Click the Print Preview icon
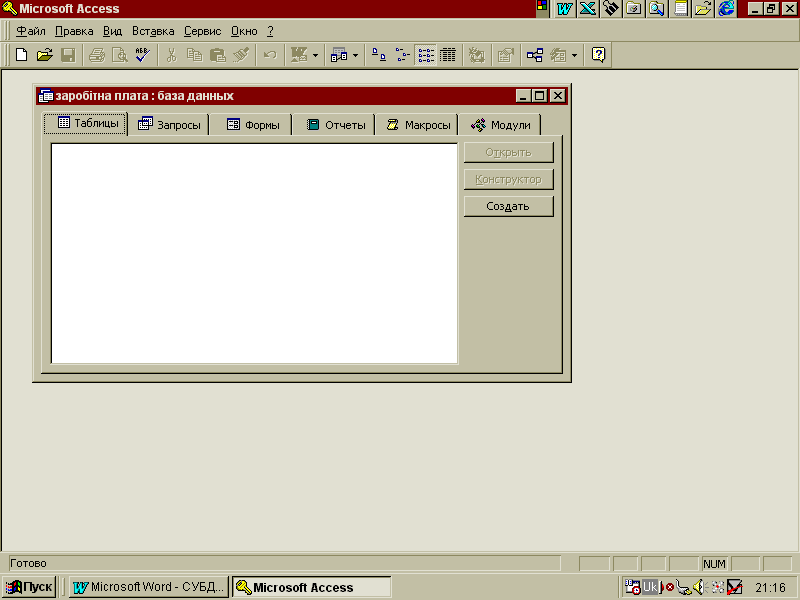The width and height of the screenshot is (800, 600). tap(120, 55)
